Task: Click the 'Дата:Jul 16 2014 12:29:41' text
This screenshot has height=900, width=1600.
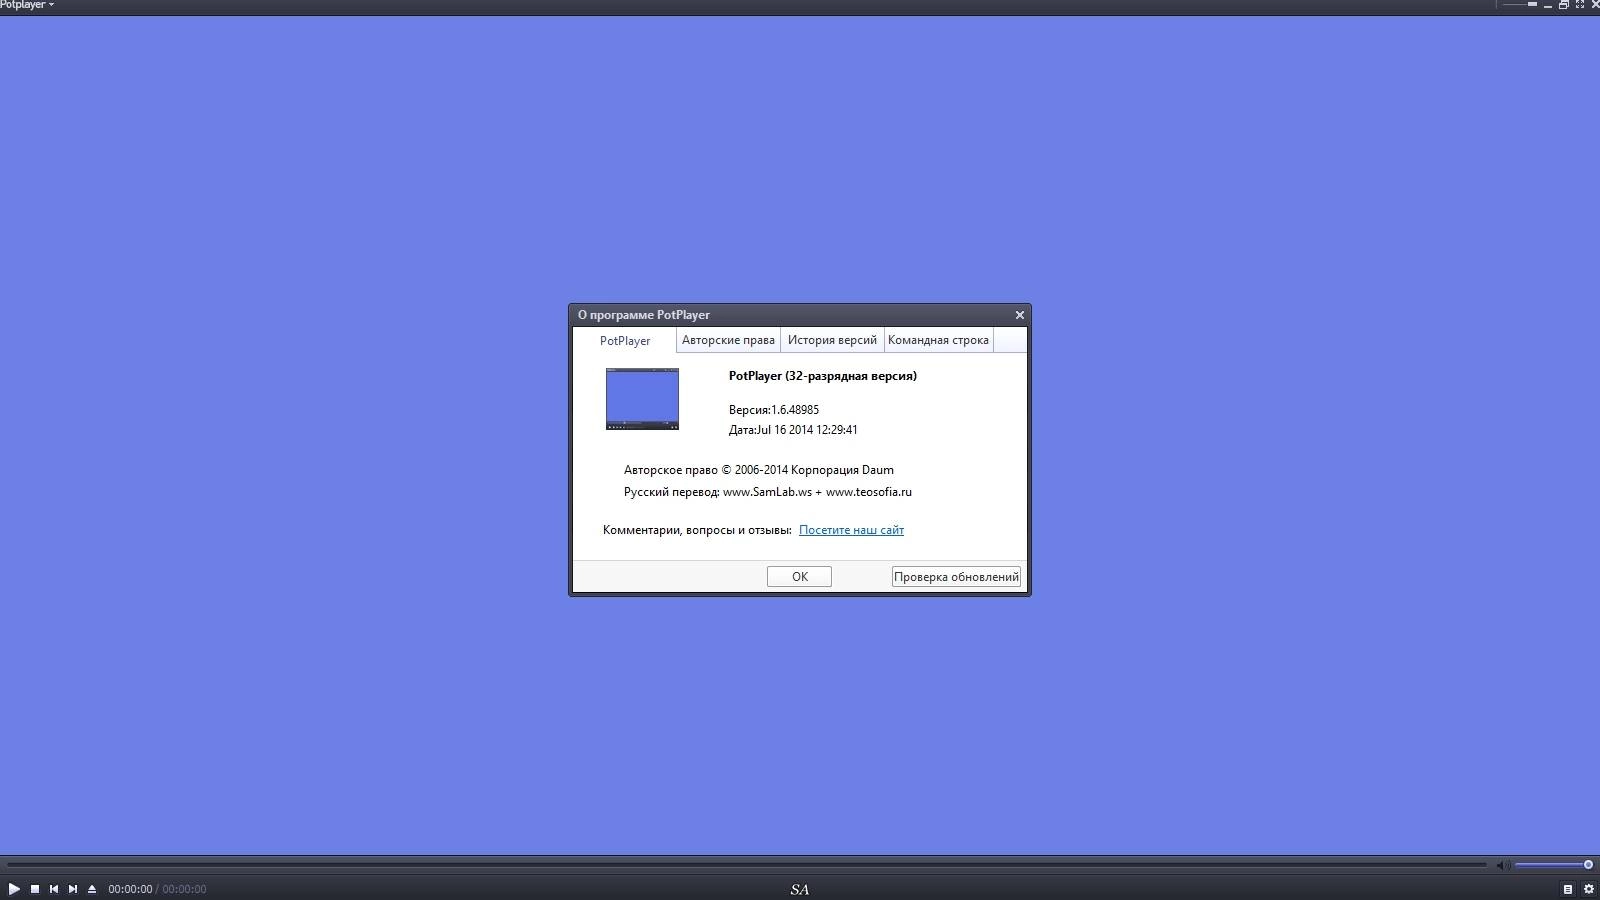Action: tap(793, 430)
